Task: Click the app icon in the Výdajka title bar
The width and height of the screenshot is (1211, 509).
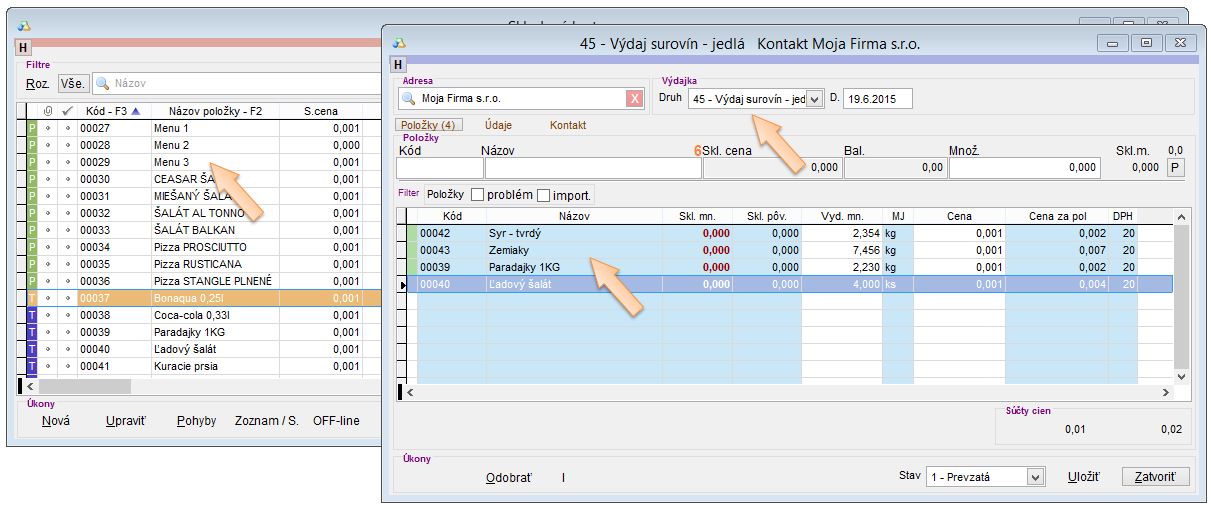Action: (x=398, y=43)
